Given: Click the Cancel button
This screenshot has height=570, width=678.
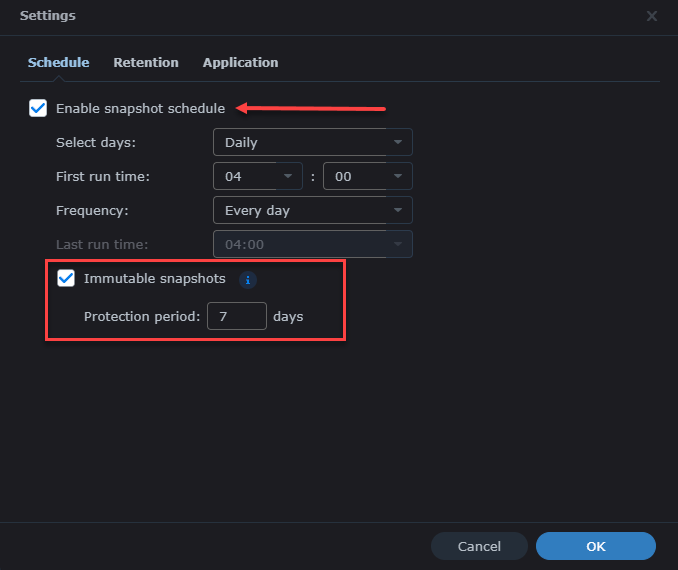Looking at the screenshot, I should click(x=479, y=546).
